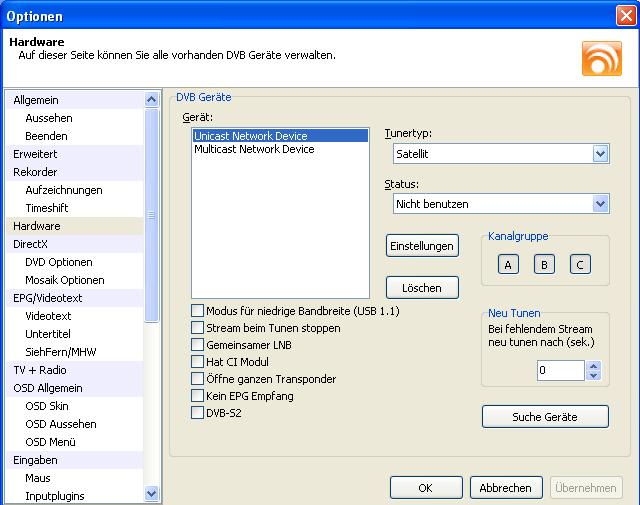
Task: Toggle Stream beim Tunen stoppen
Action: click(x=198, y=328)
